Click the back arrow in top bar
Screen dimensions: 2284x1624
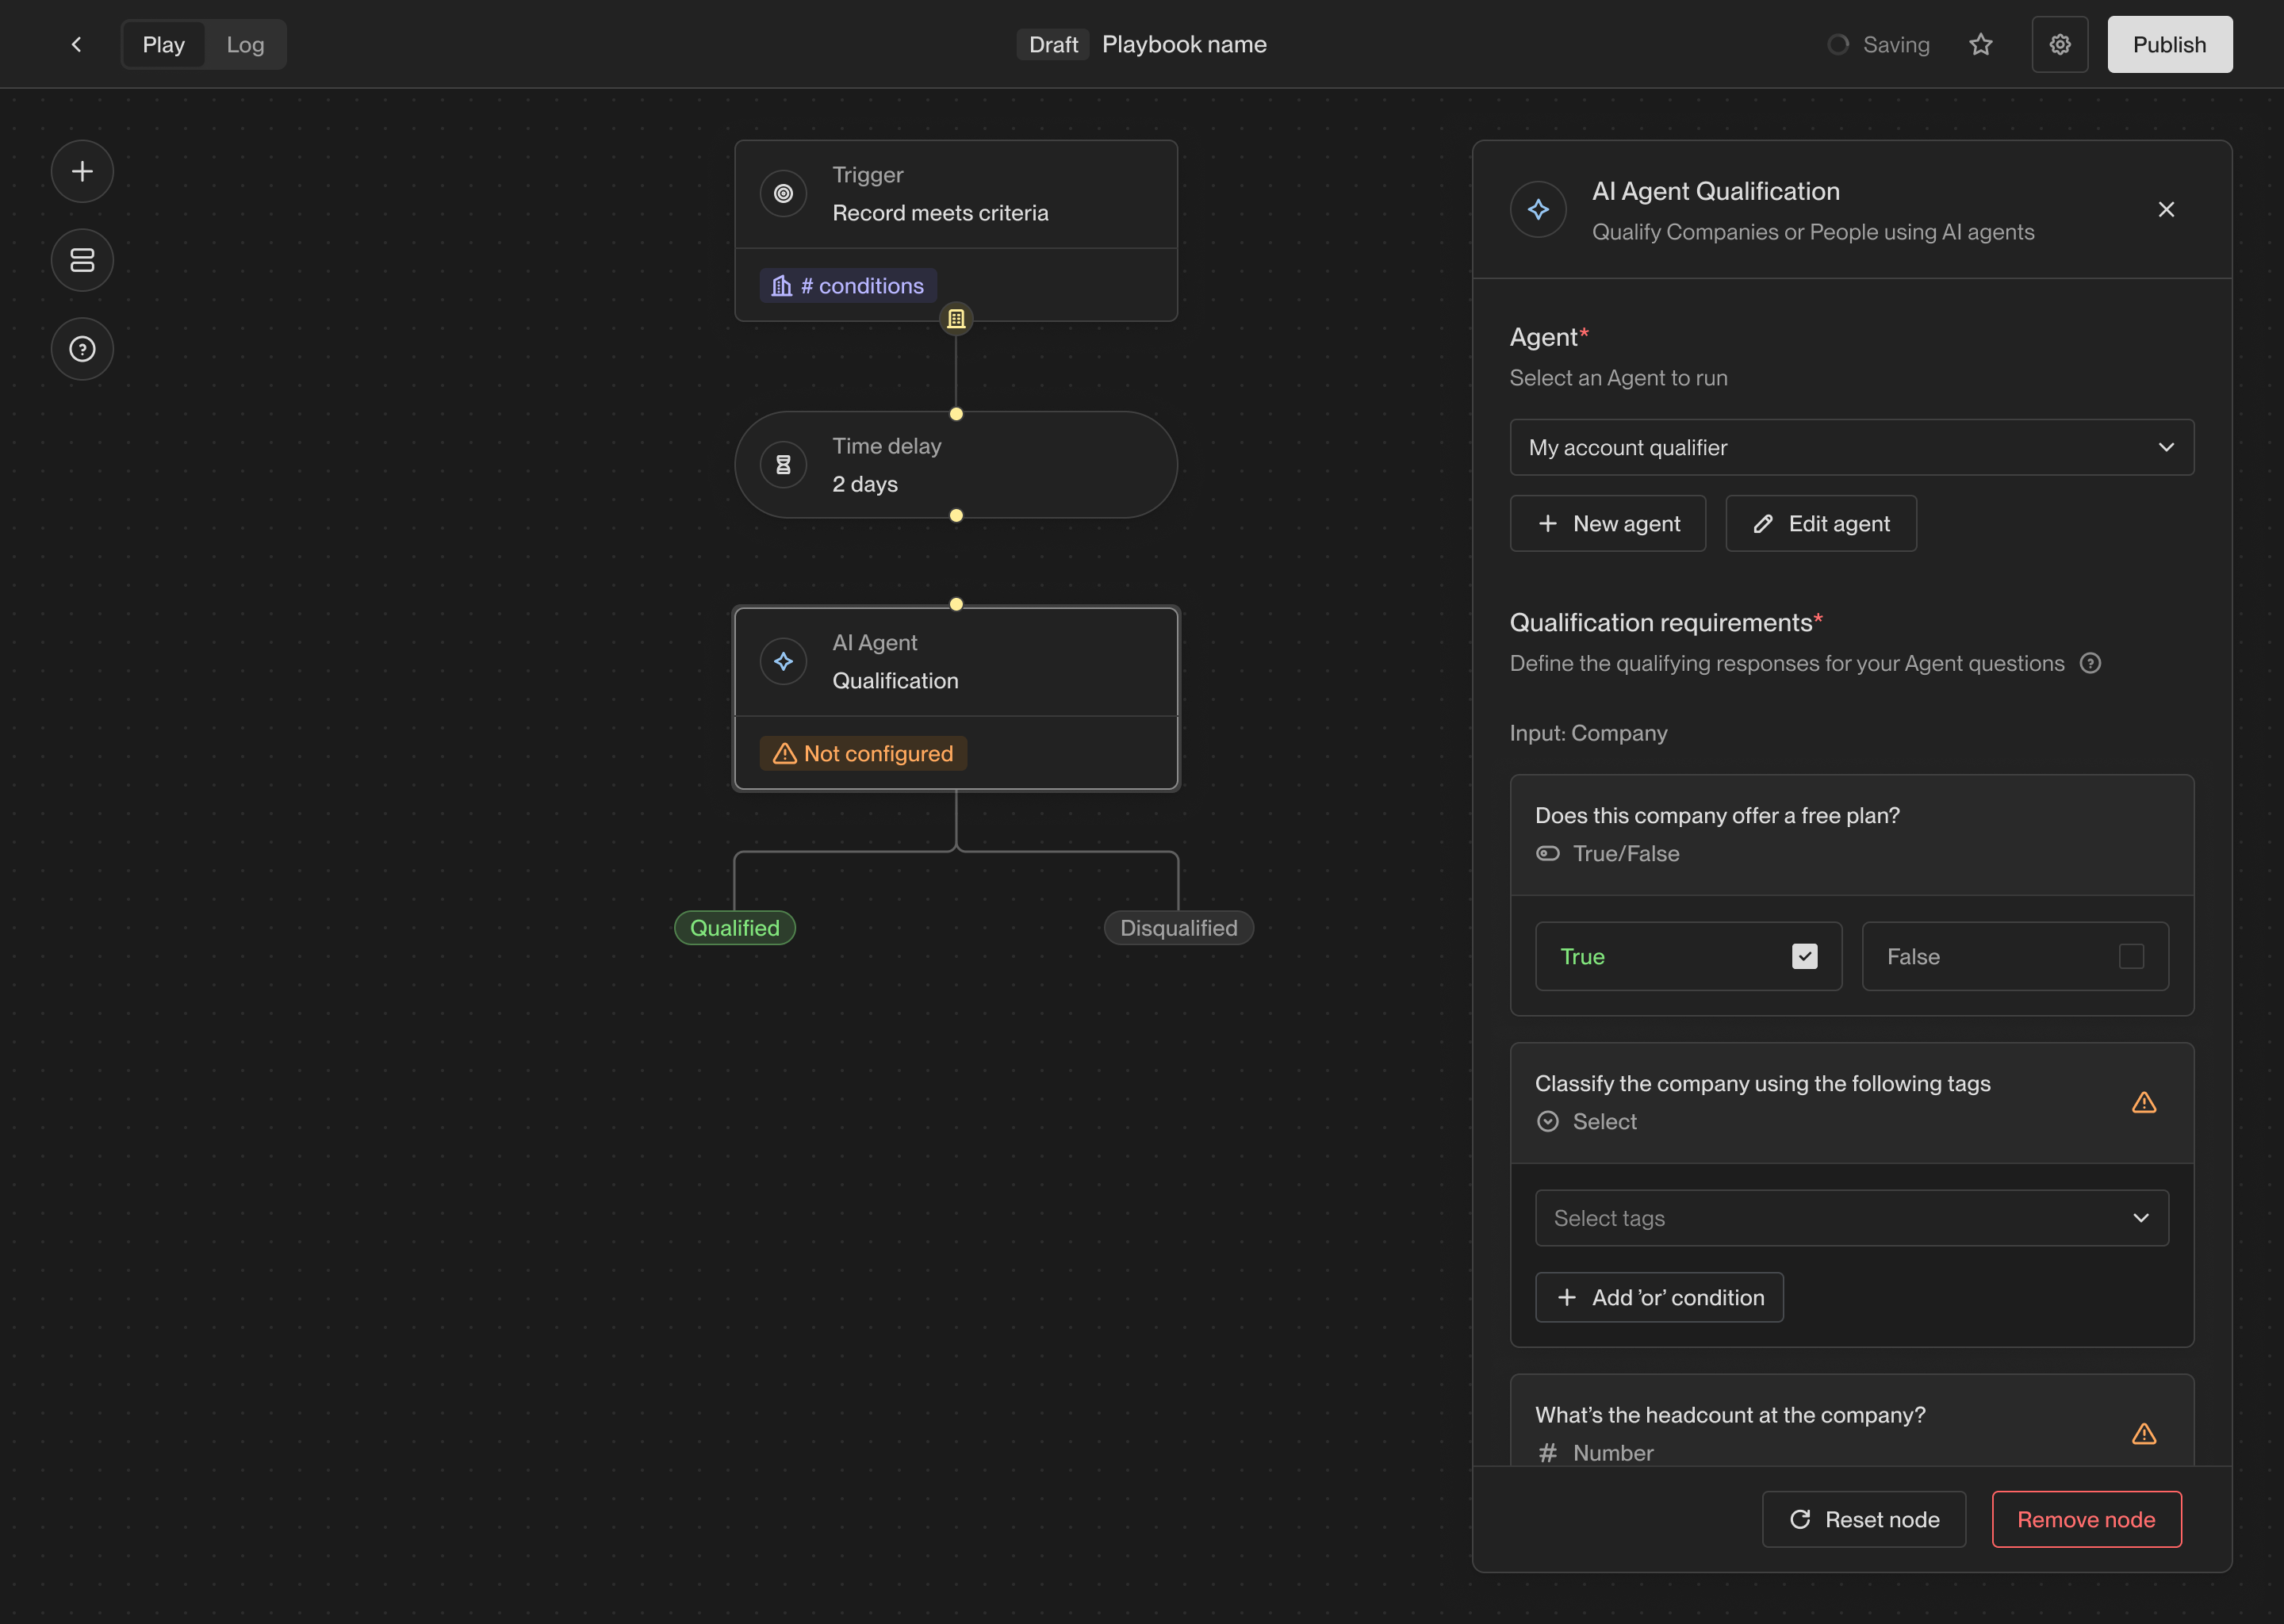coord(76,45)
